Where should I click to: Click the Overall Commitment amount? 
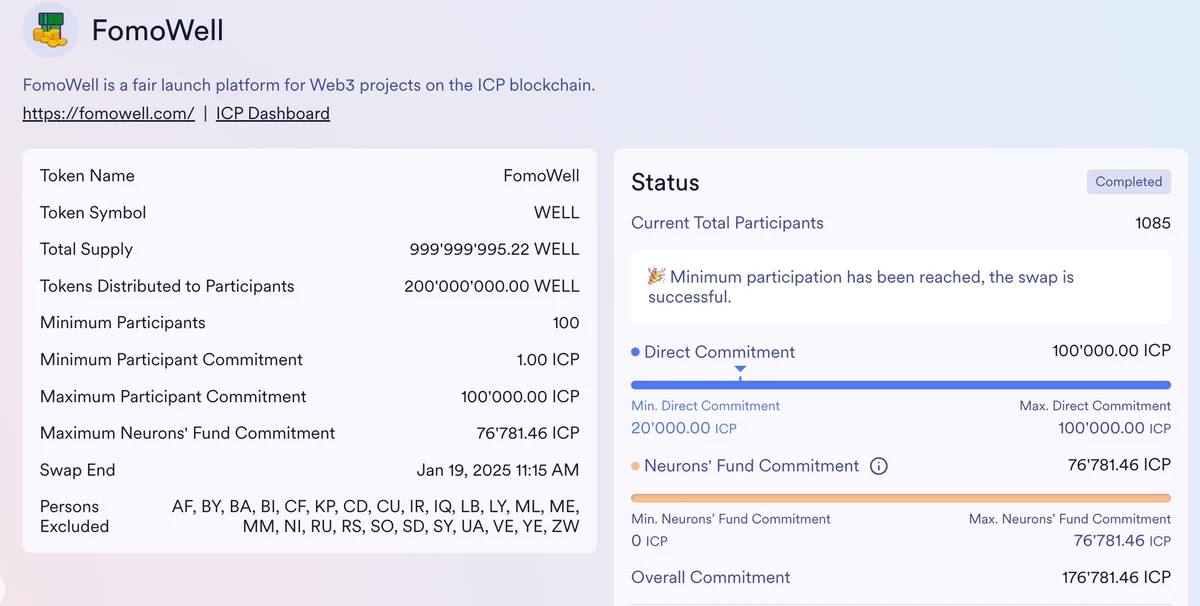click(1116, 578)
